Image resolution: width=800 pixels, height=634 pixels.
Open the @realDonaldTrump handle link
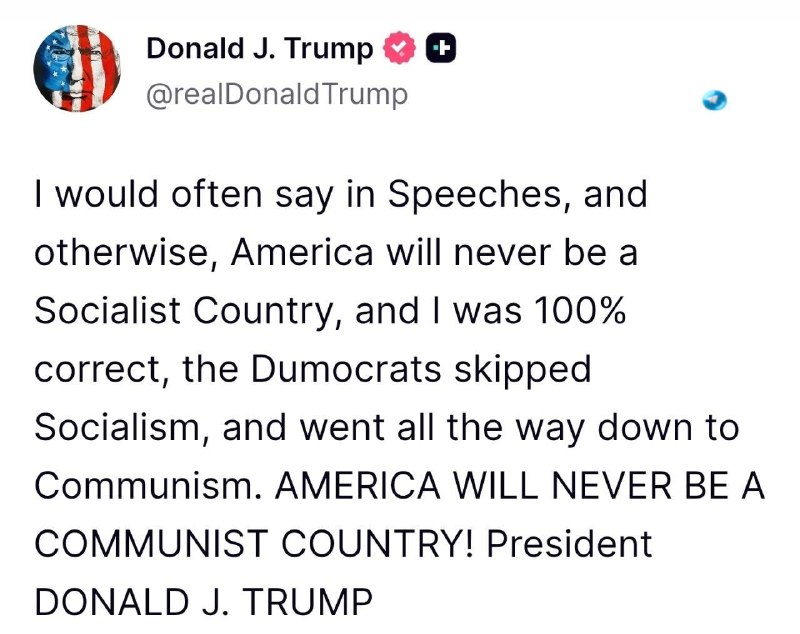(277, 95)
